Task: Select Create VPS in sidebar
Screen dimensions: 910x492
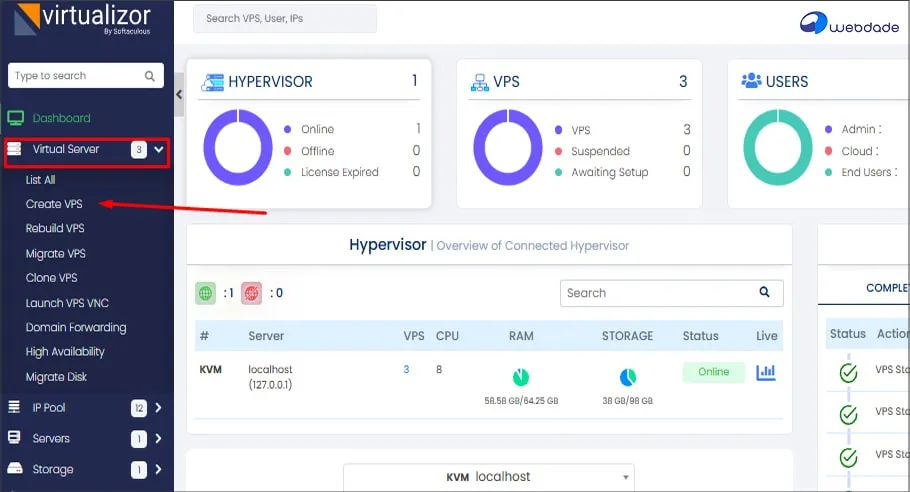Action: [54, 204]
